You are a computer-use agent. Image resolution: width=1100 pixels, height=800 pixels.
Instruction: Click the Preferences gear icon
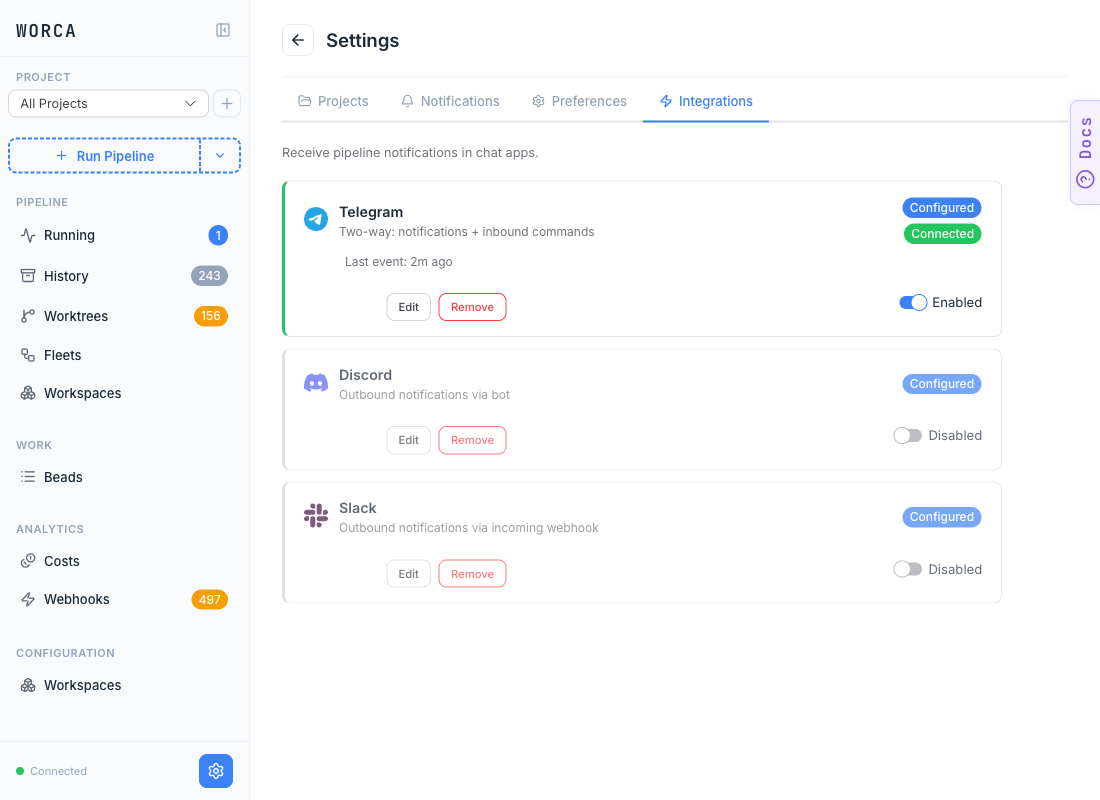pyautogui.click(x=538, y=101)
